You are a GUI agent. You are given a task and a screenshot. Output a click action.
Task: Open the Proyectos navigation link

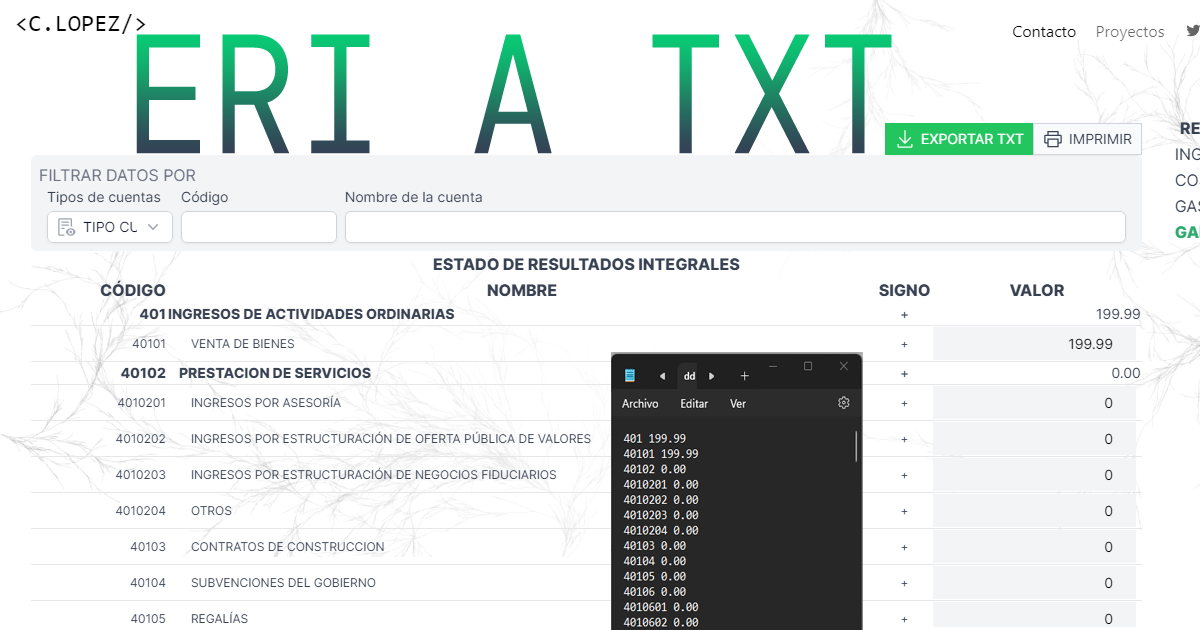point(1130,31)
